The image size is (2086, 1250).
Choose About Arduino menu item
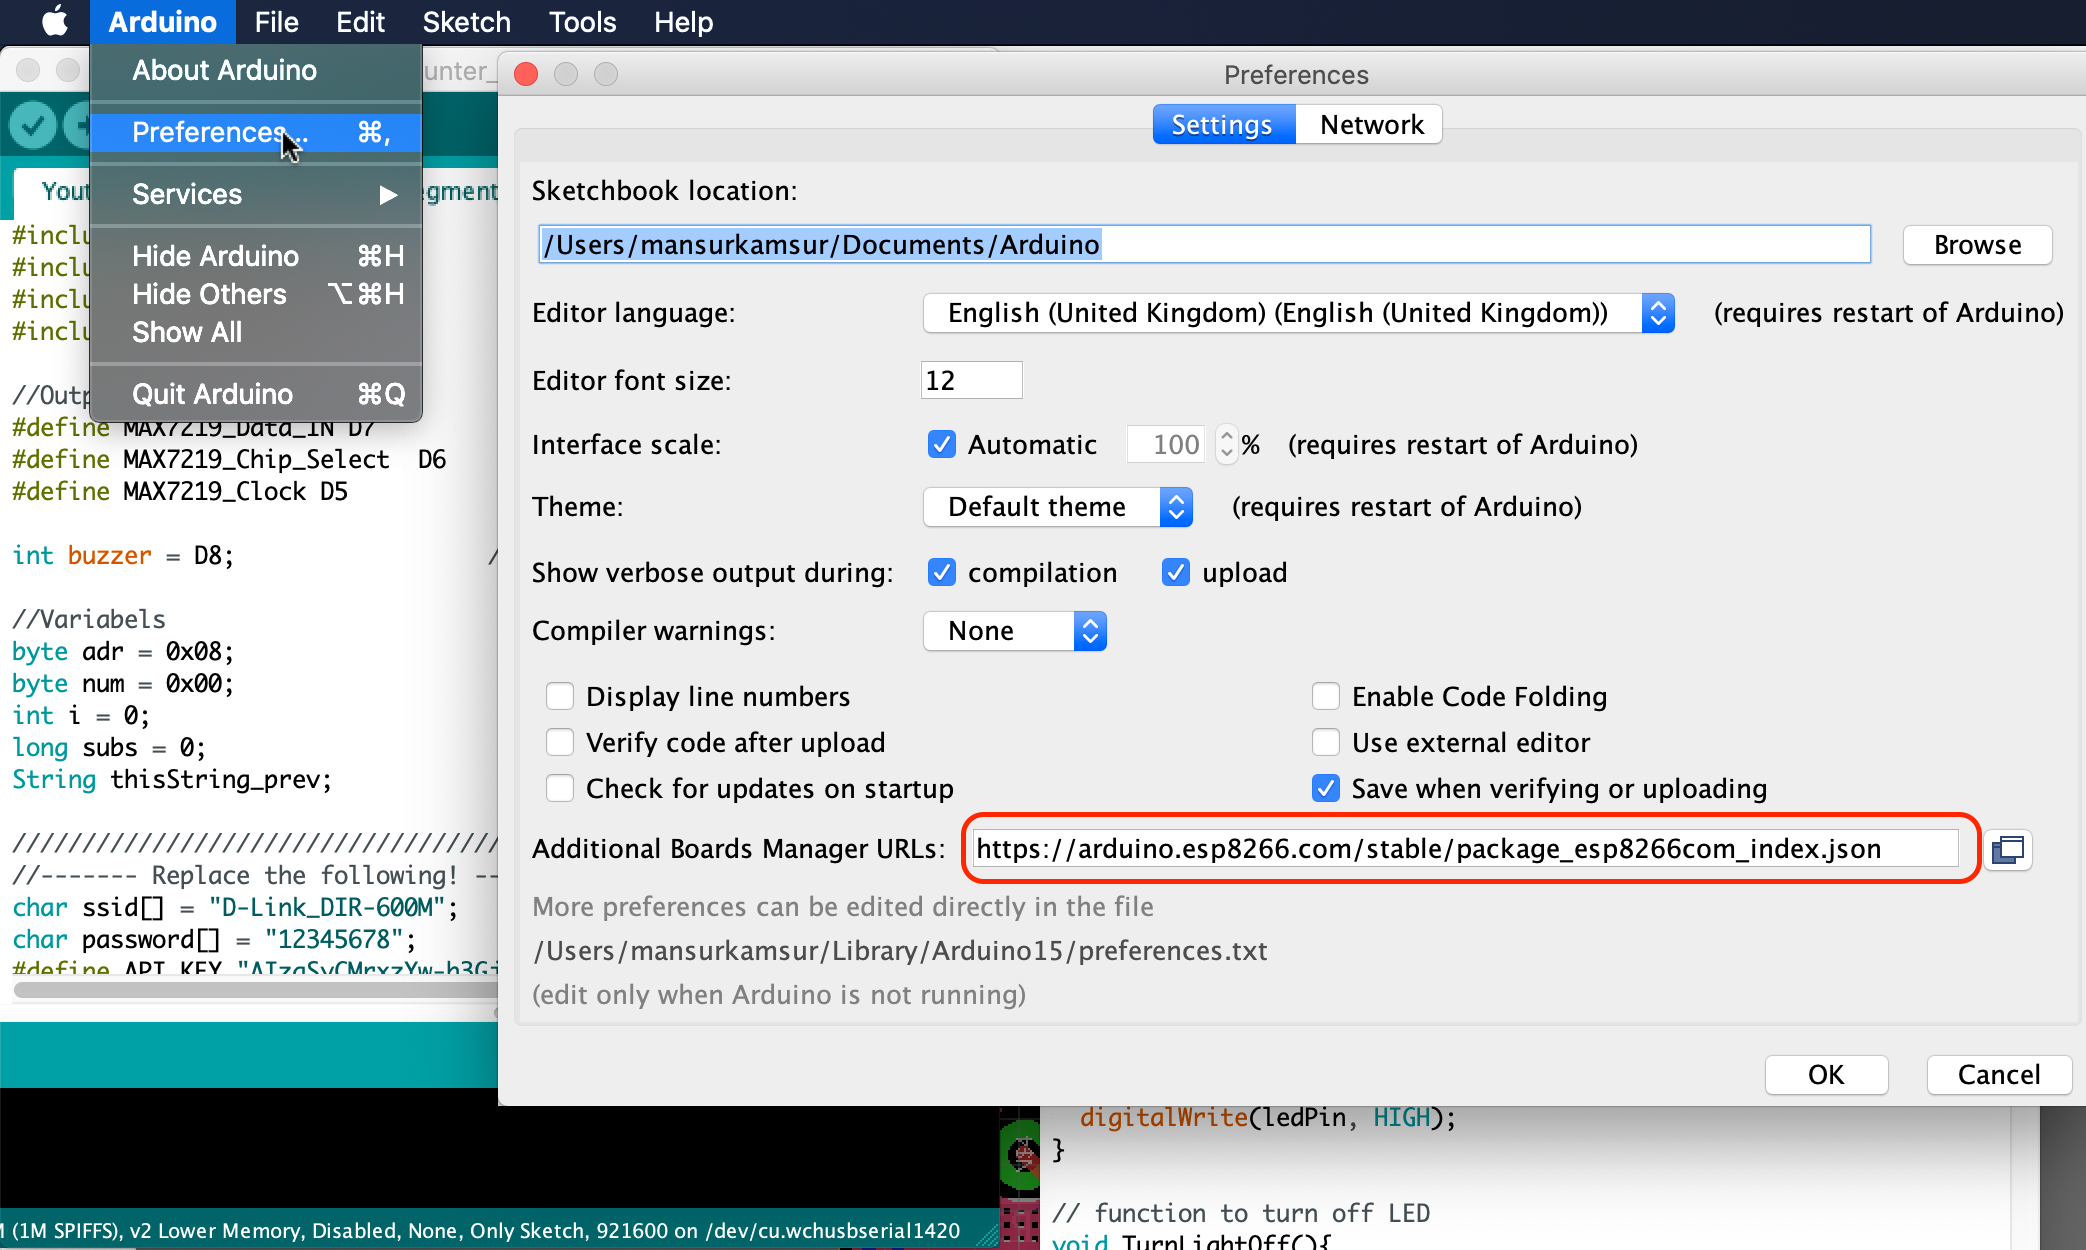coord(256,70)
